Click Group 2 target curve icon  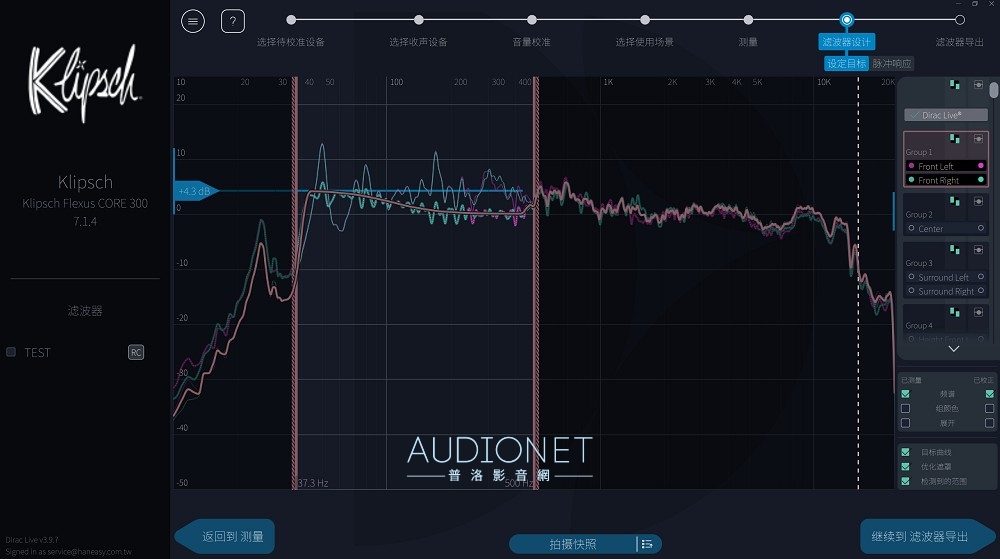click(x=978, y=201)
